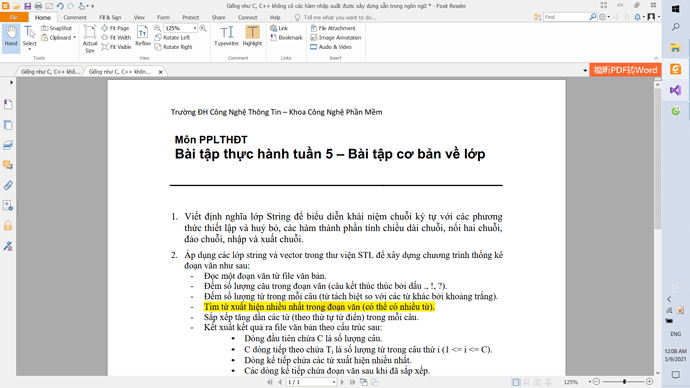This screenshot has width=690, height=388.
Task: Zoom in with status bar plus button
Action: coord(650,382)
